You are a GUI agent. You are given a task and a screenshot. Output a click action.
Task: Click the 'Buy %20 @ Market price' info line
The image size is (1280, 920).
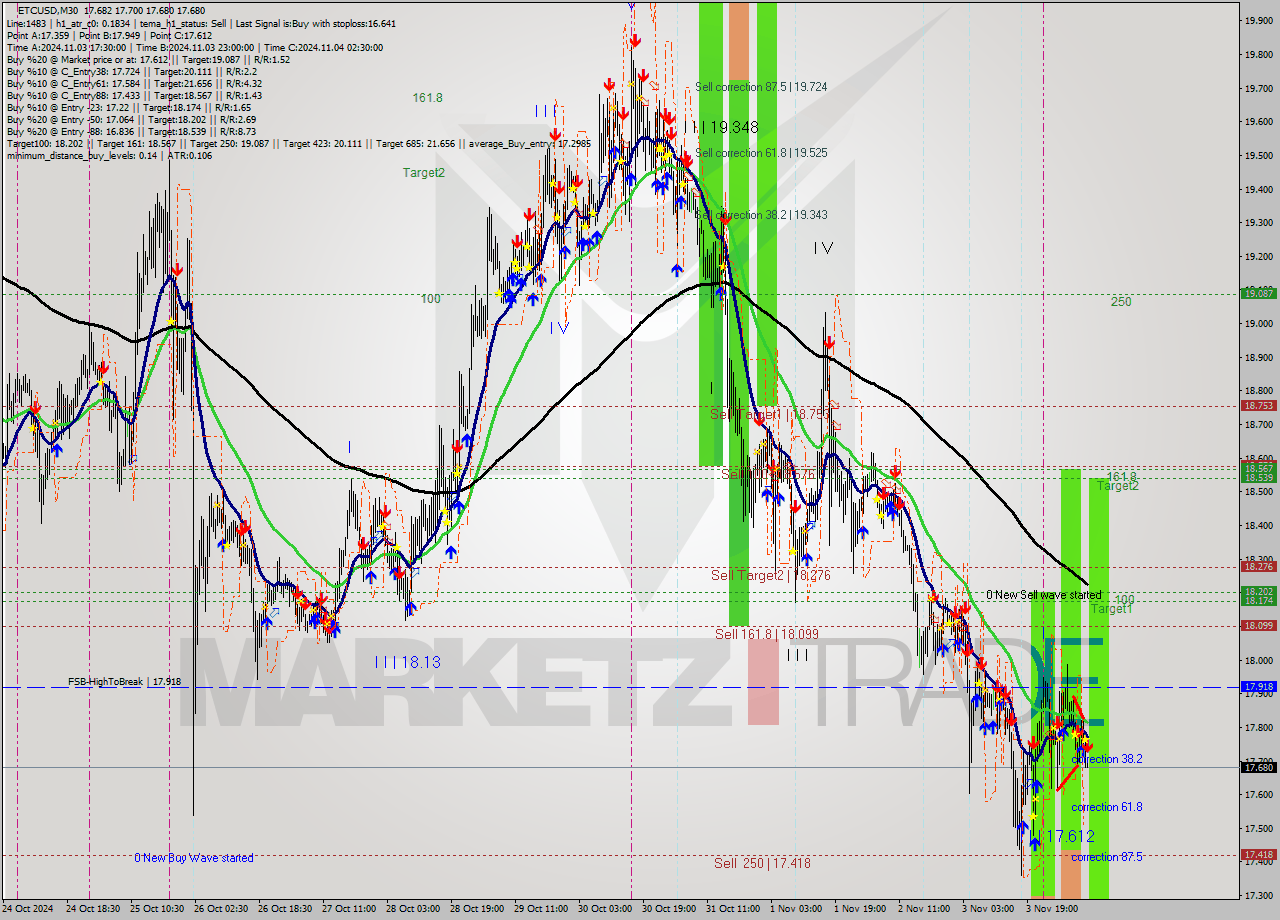click(148, 59)
